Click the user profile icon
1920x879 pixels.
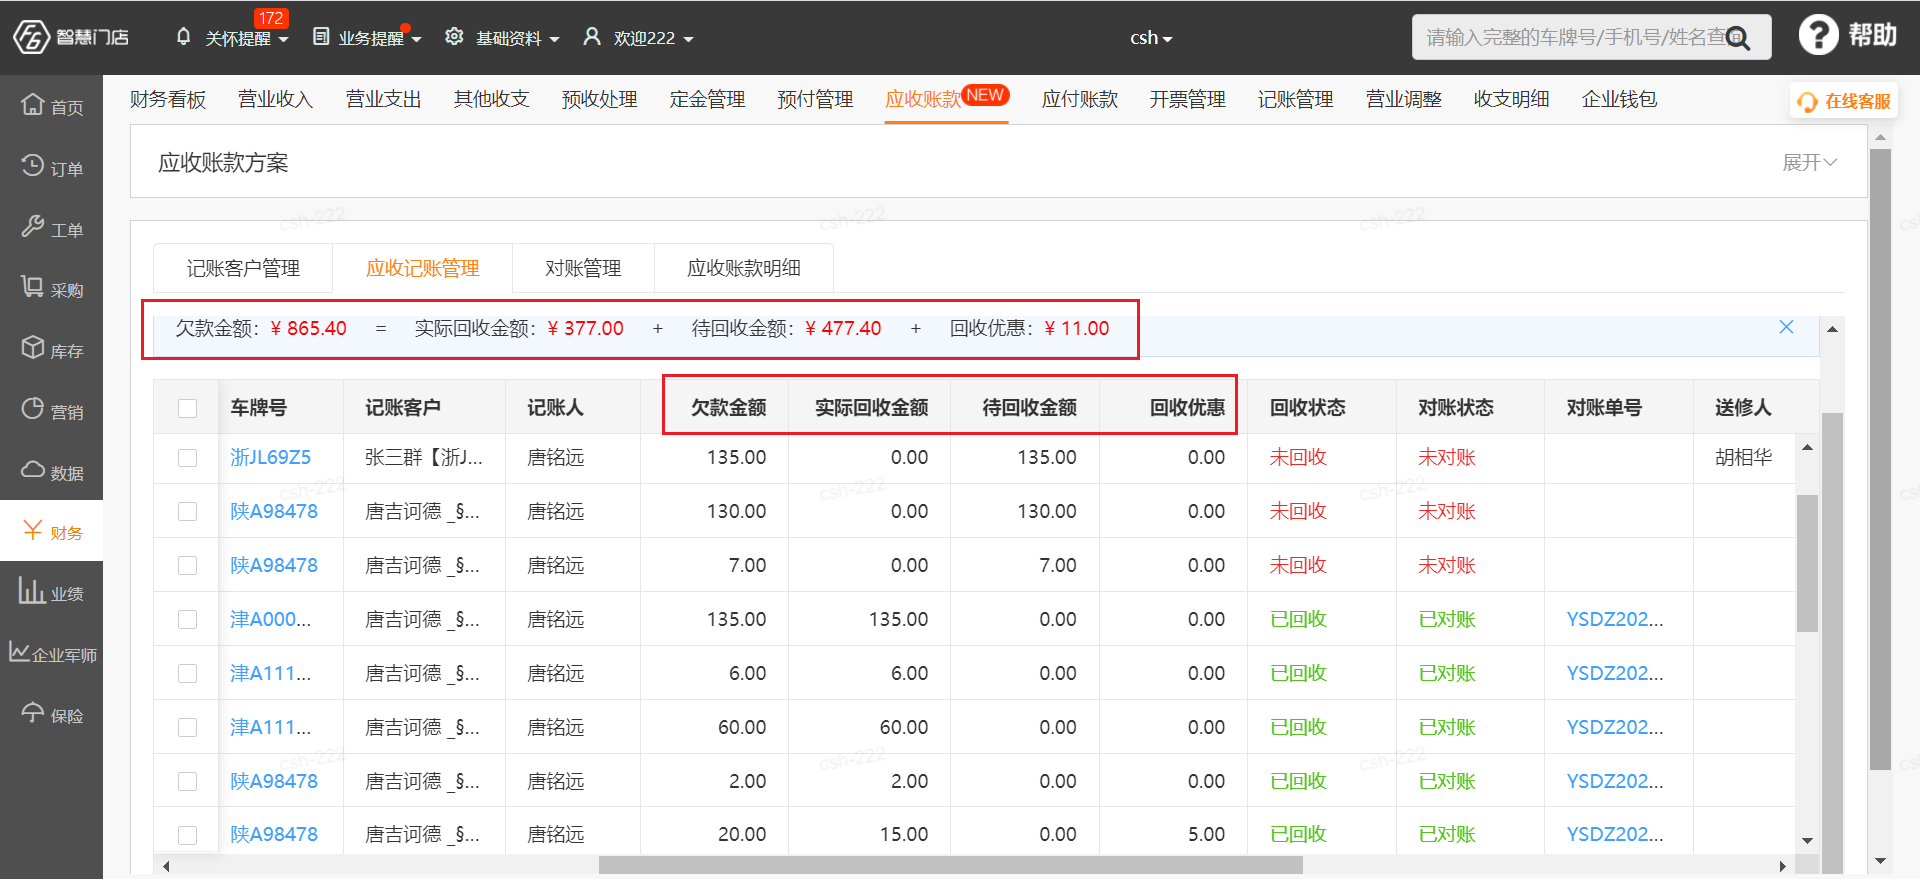click(592, 37)
